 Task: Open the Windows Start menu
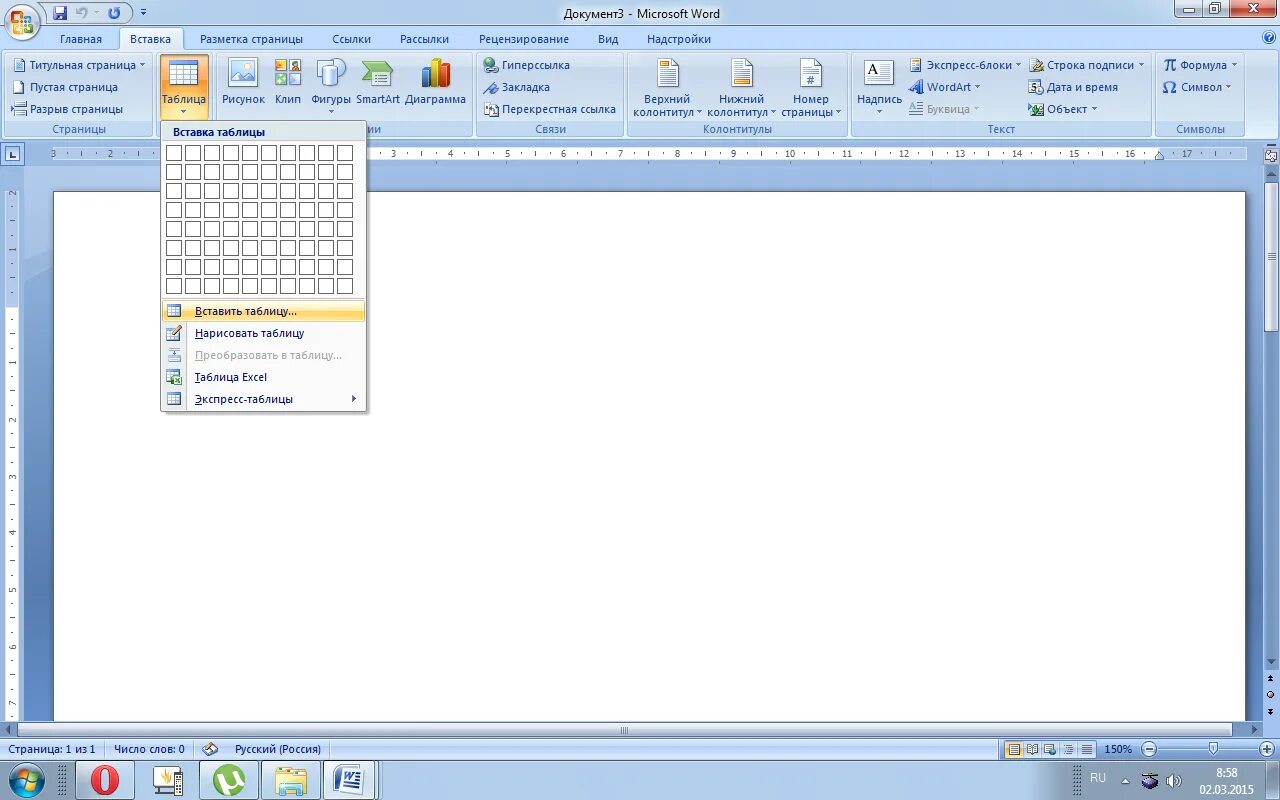tap(27, 779)
